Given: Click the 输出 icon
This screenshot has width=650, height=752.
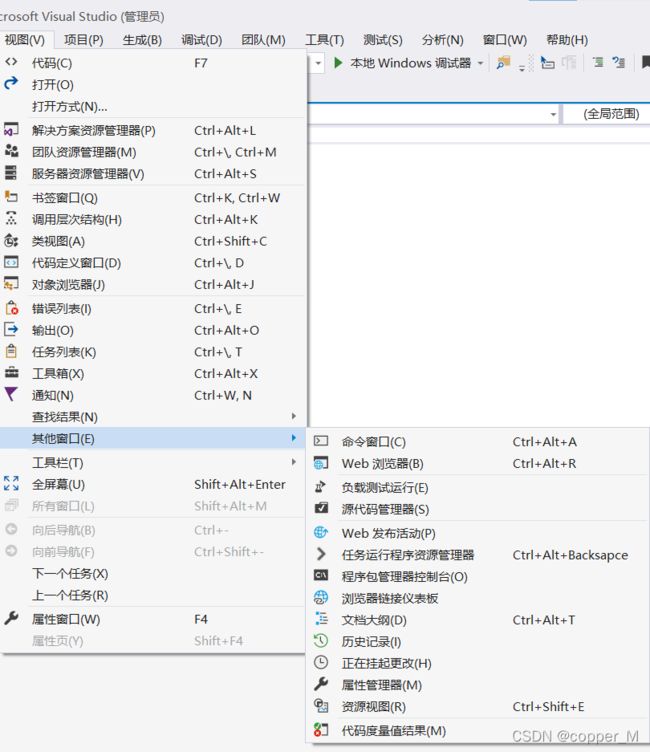Looking at the screenshot, I should [11, 329].
